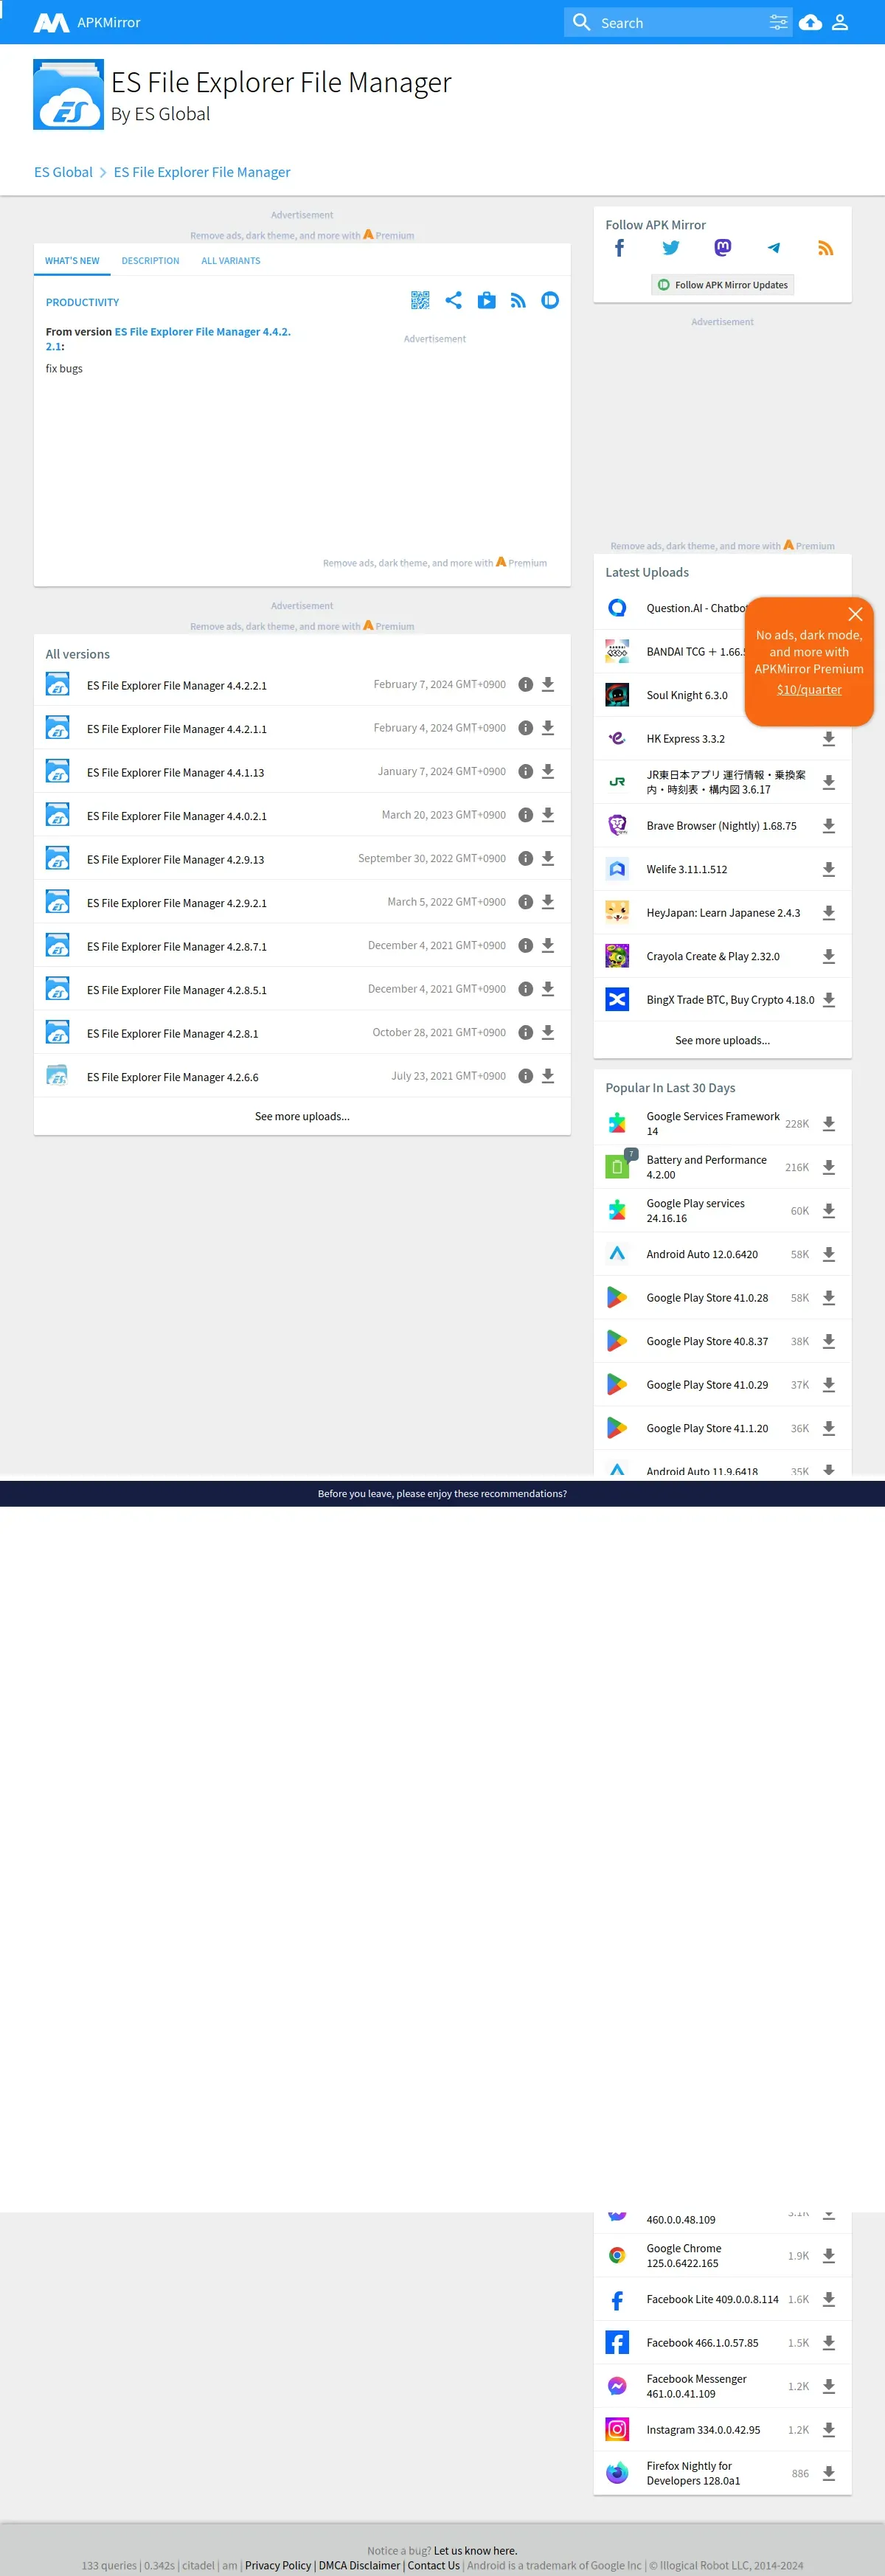The height and width of the screenshot is (2576, 885).
Task: Download Google Services Framework 14
Action: click(x=829, y=1124)
